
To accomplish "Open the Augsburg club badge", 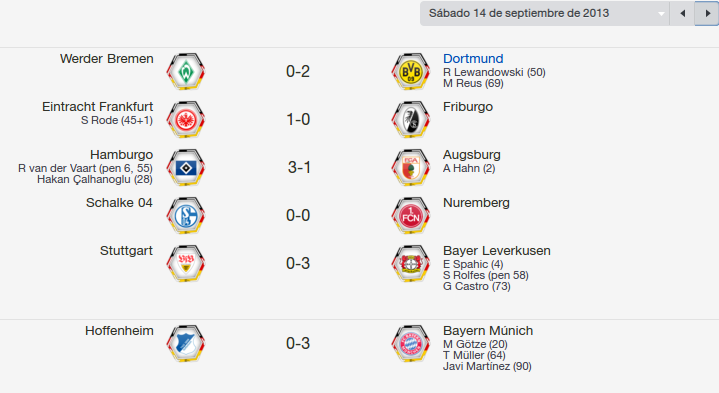I will click(x=411, y=168).
